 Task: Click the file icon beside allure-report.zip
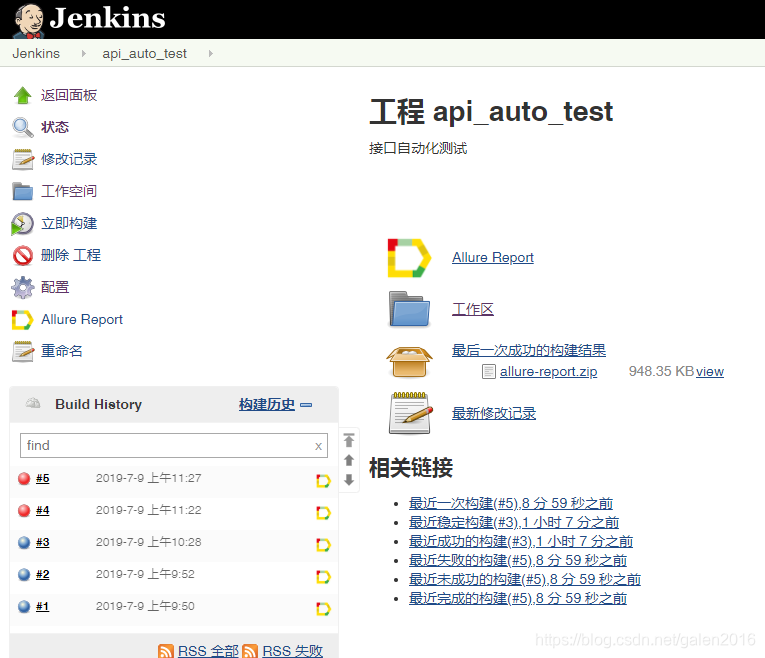pos(488,372)
